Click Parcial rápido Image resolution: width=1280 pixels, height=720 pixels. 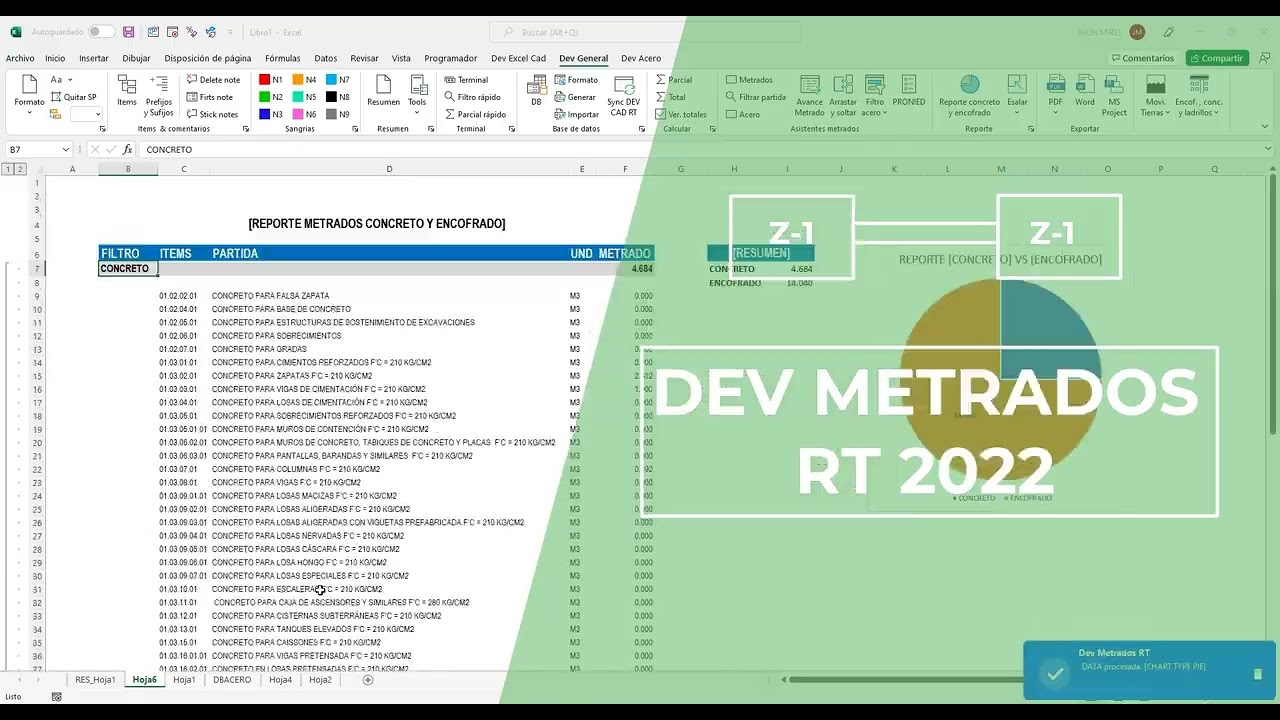(x=475, y=114)
